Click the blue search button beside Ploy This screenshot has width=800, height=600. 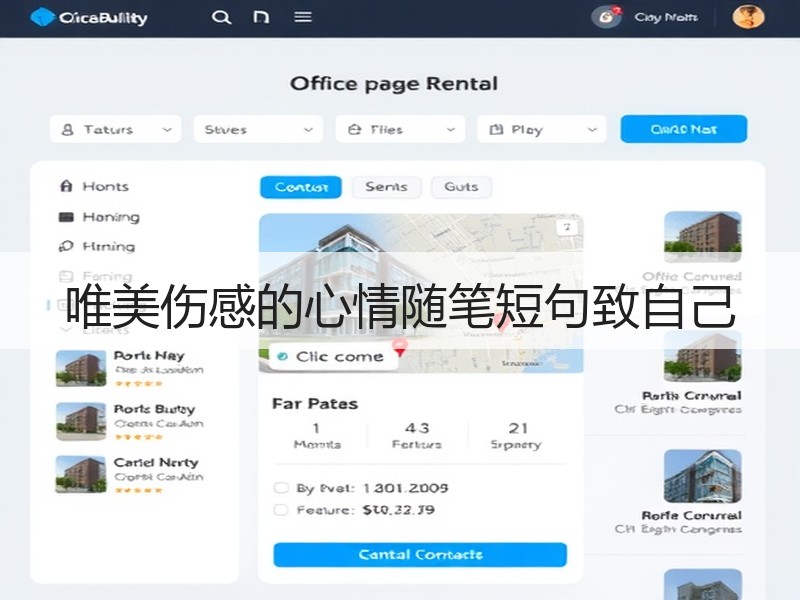coord(684,129)
